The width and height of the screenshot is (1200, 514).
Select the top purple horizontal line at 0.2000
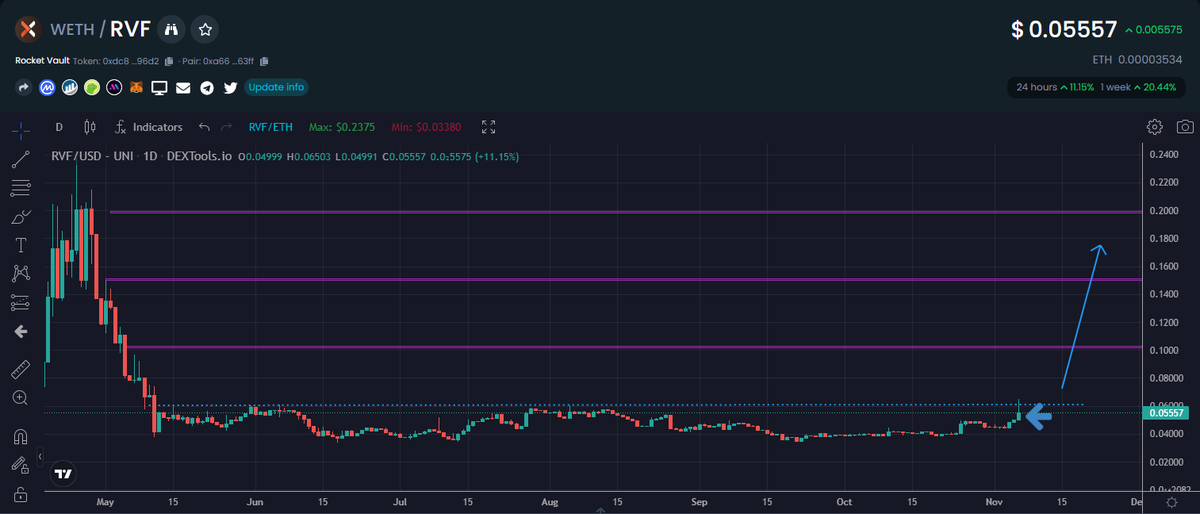625,212
